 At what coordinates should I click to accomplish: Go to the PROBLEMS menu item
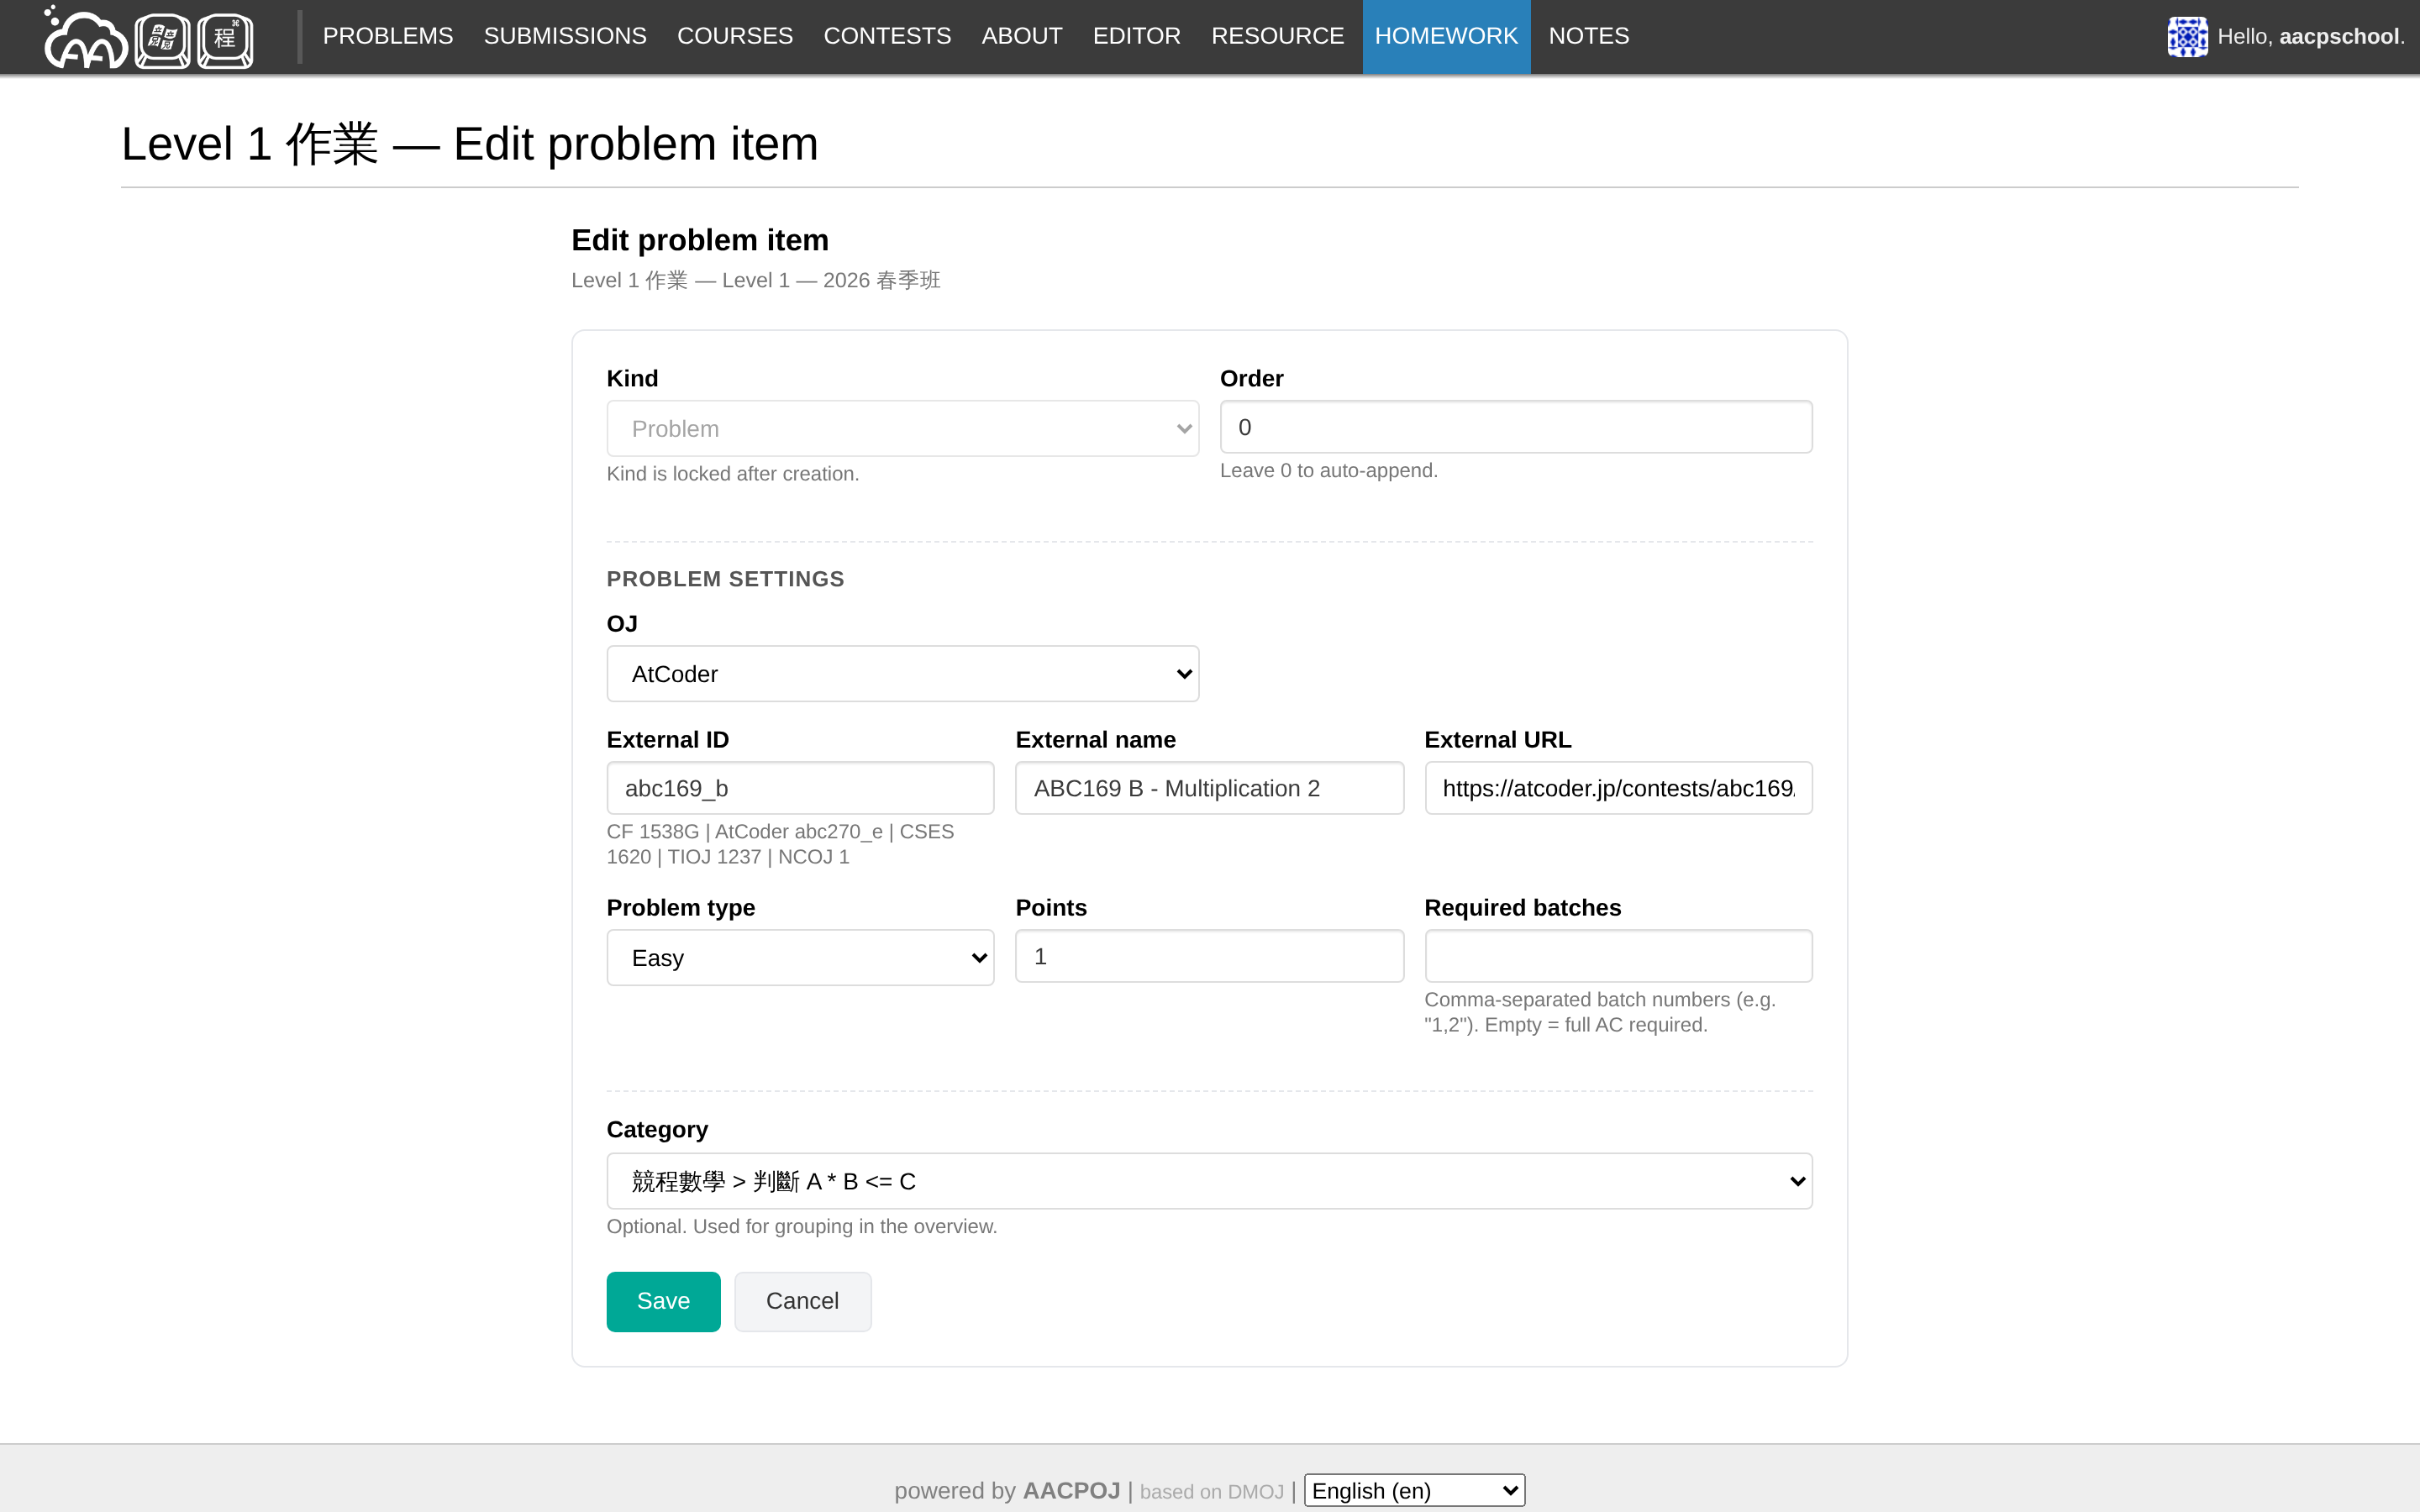pos(388,36)
